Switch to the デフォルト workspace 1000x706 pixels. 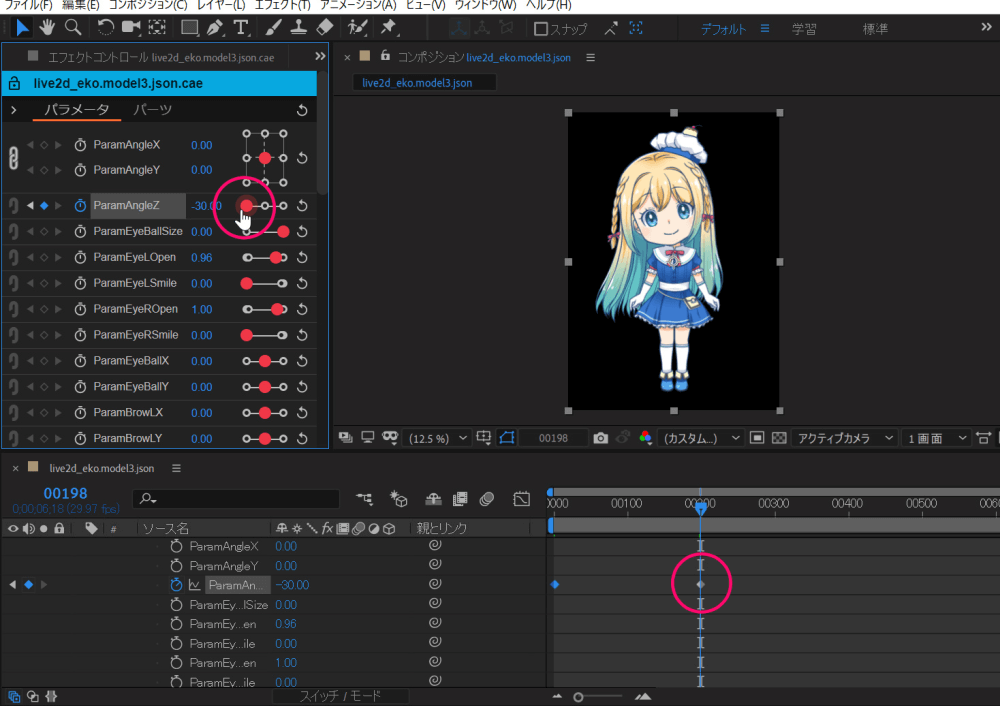(723, 29)
